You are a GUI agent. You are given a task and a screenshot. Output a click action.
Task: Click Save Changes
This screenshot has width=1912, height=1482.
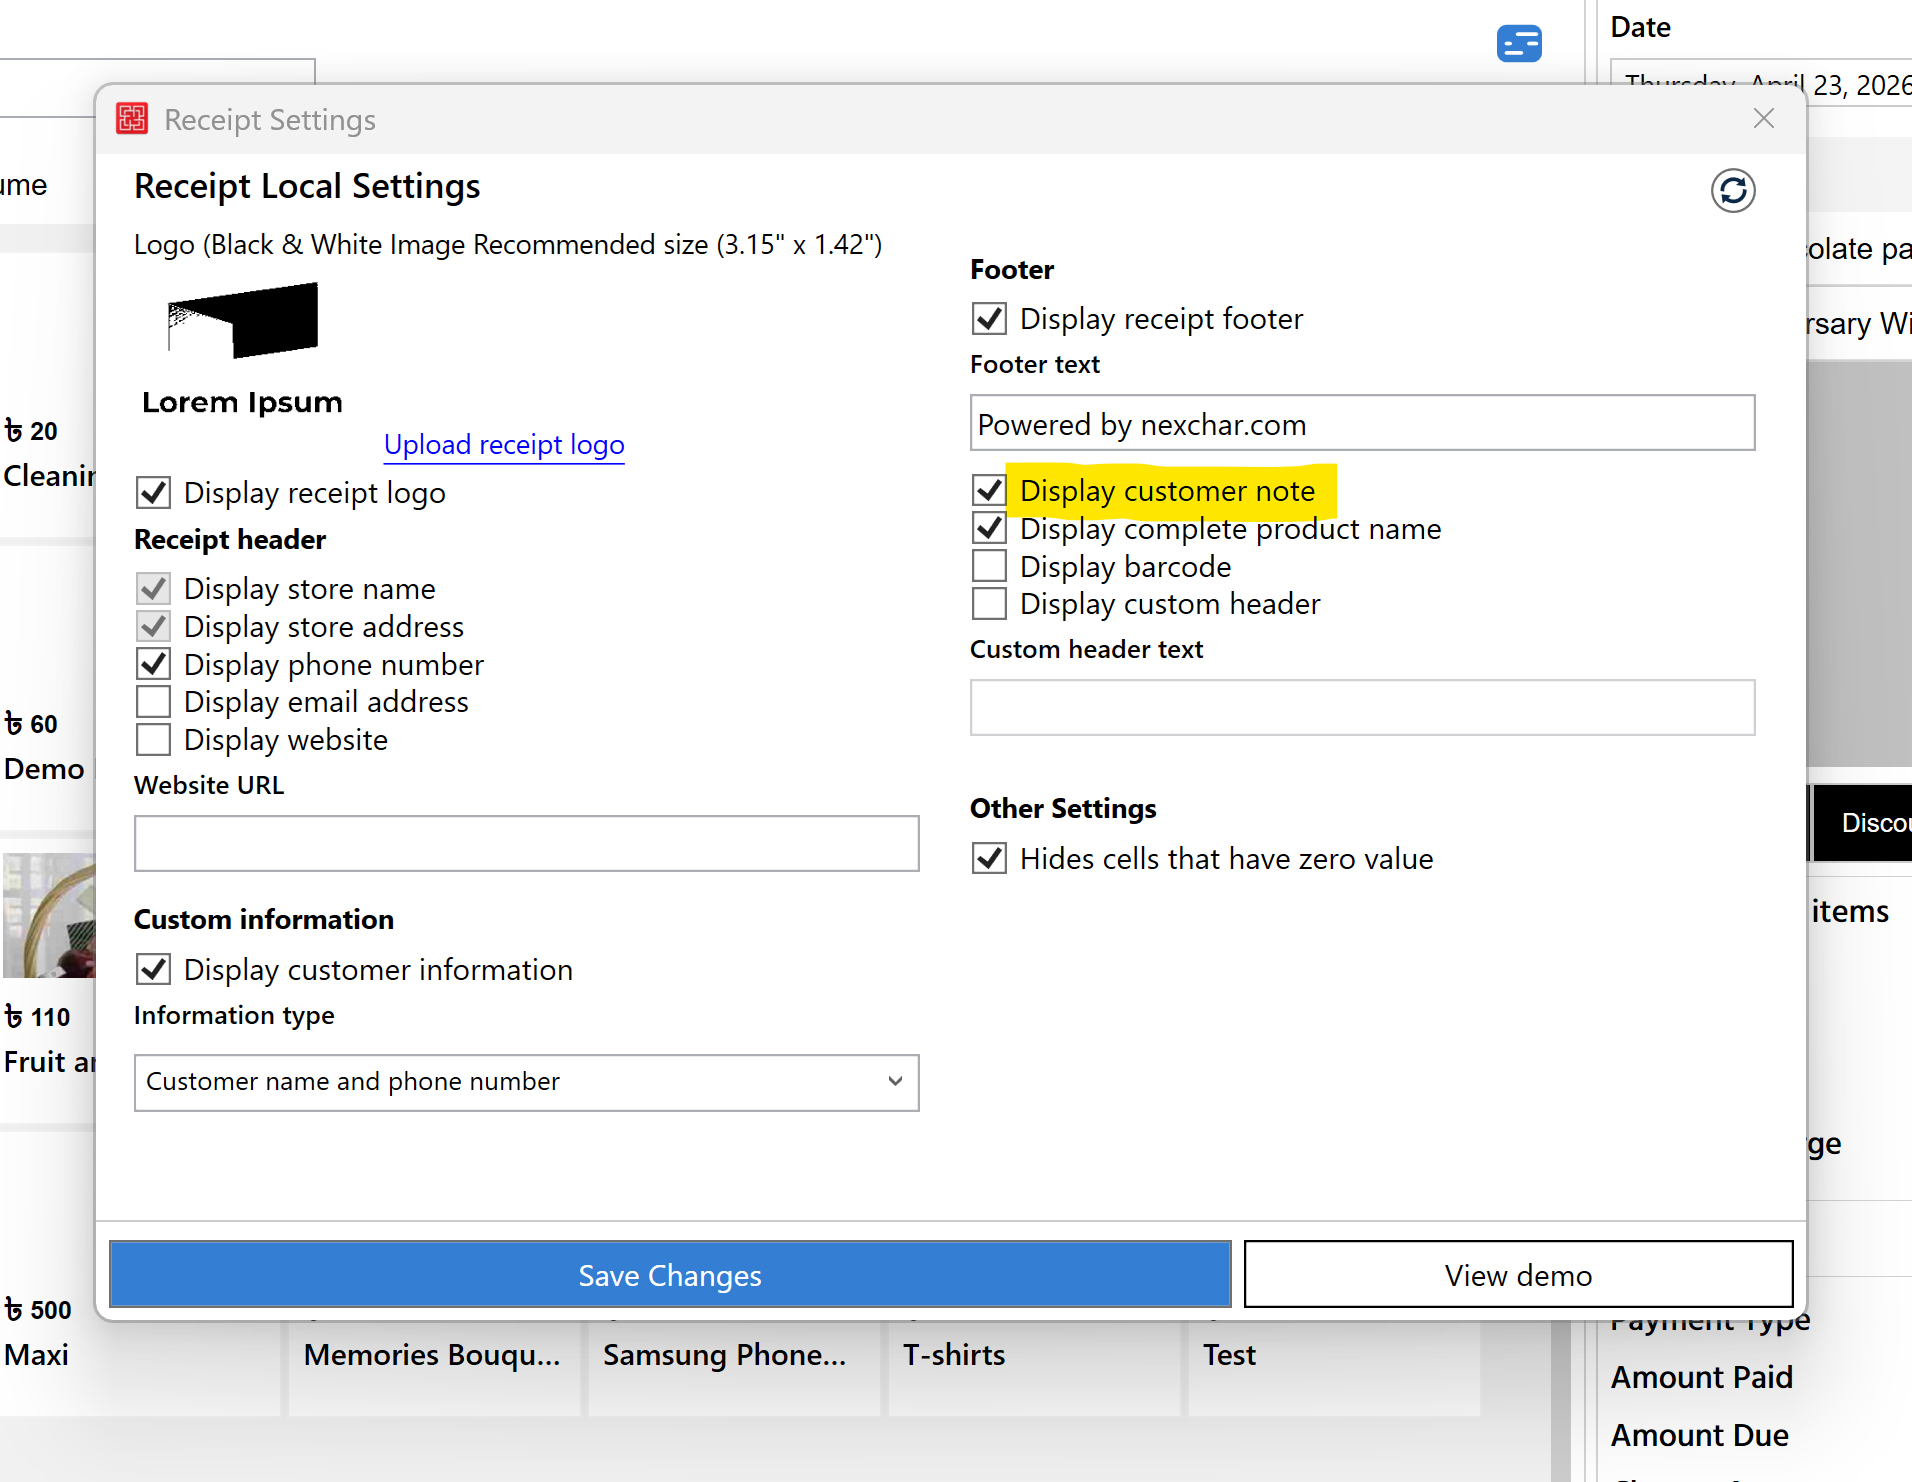click(x=668, y=1274)
